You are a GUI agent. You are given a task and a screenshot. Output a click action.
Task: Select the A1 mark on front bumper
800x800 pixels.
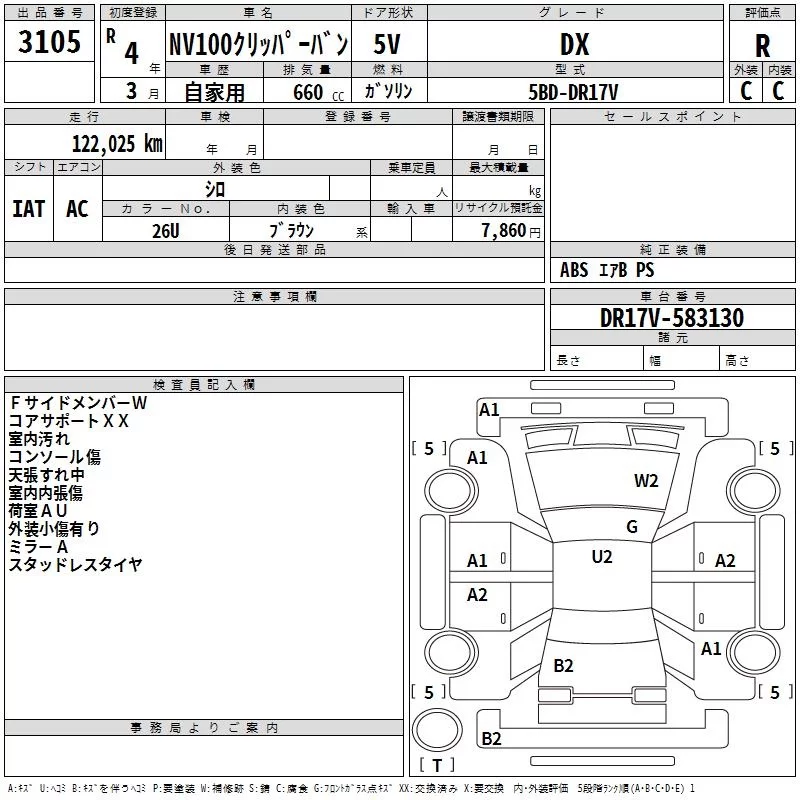pos(489,409)
